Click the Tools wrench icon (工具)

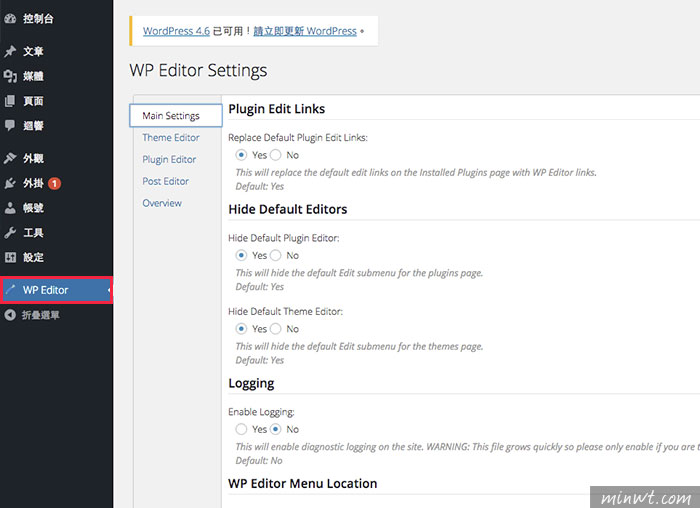pos(10,233)
